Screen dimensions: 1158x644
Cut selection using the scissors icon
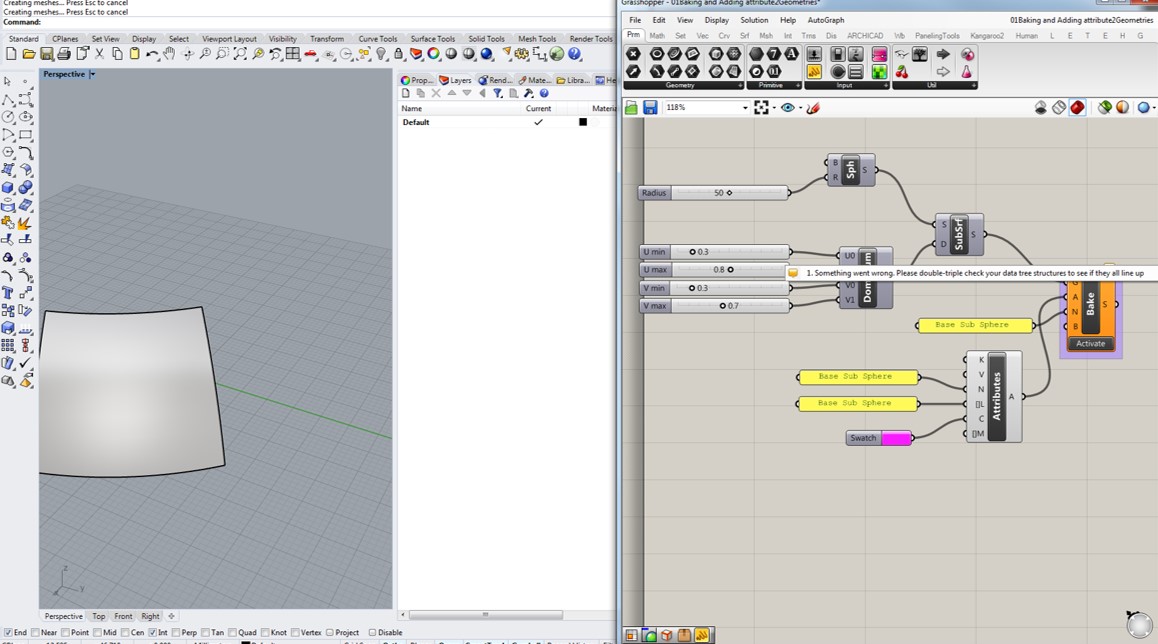(100, 54)
